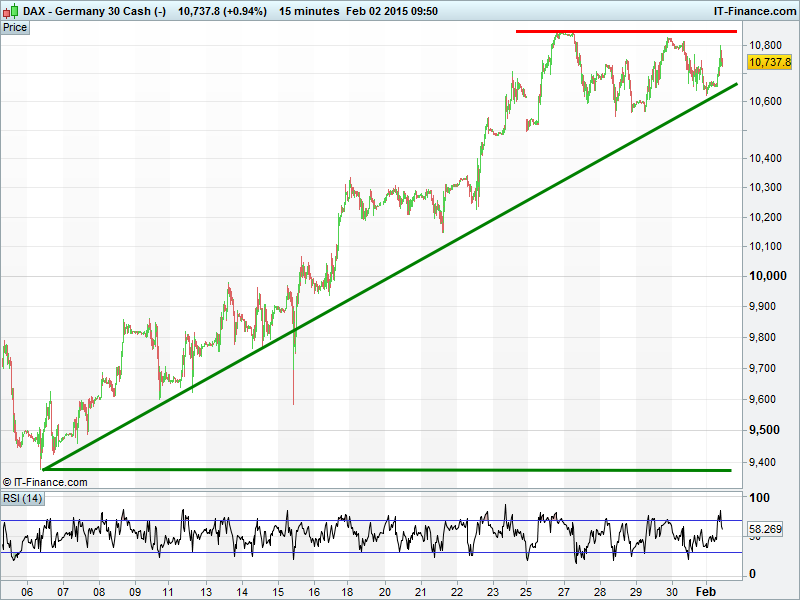This screenshot has width=800, height=600.
Task: Open the Price panel label
Action: pyautogui.click(x=15, y=27)
